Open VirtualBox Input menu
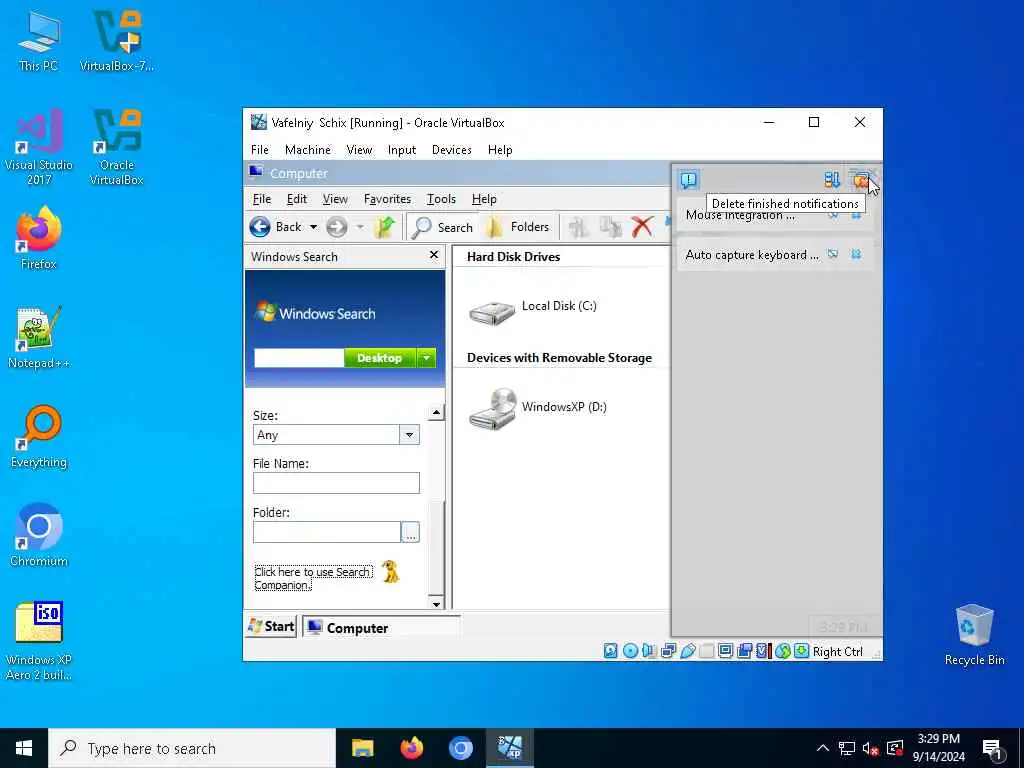1024x768 pixels. (x=402, y=150)
